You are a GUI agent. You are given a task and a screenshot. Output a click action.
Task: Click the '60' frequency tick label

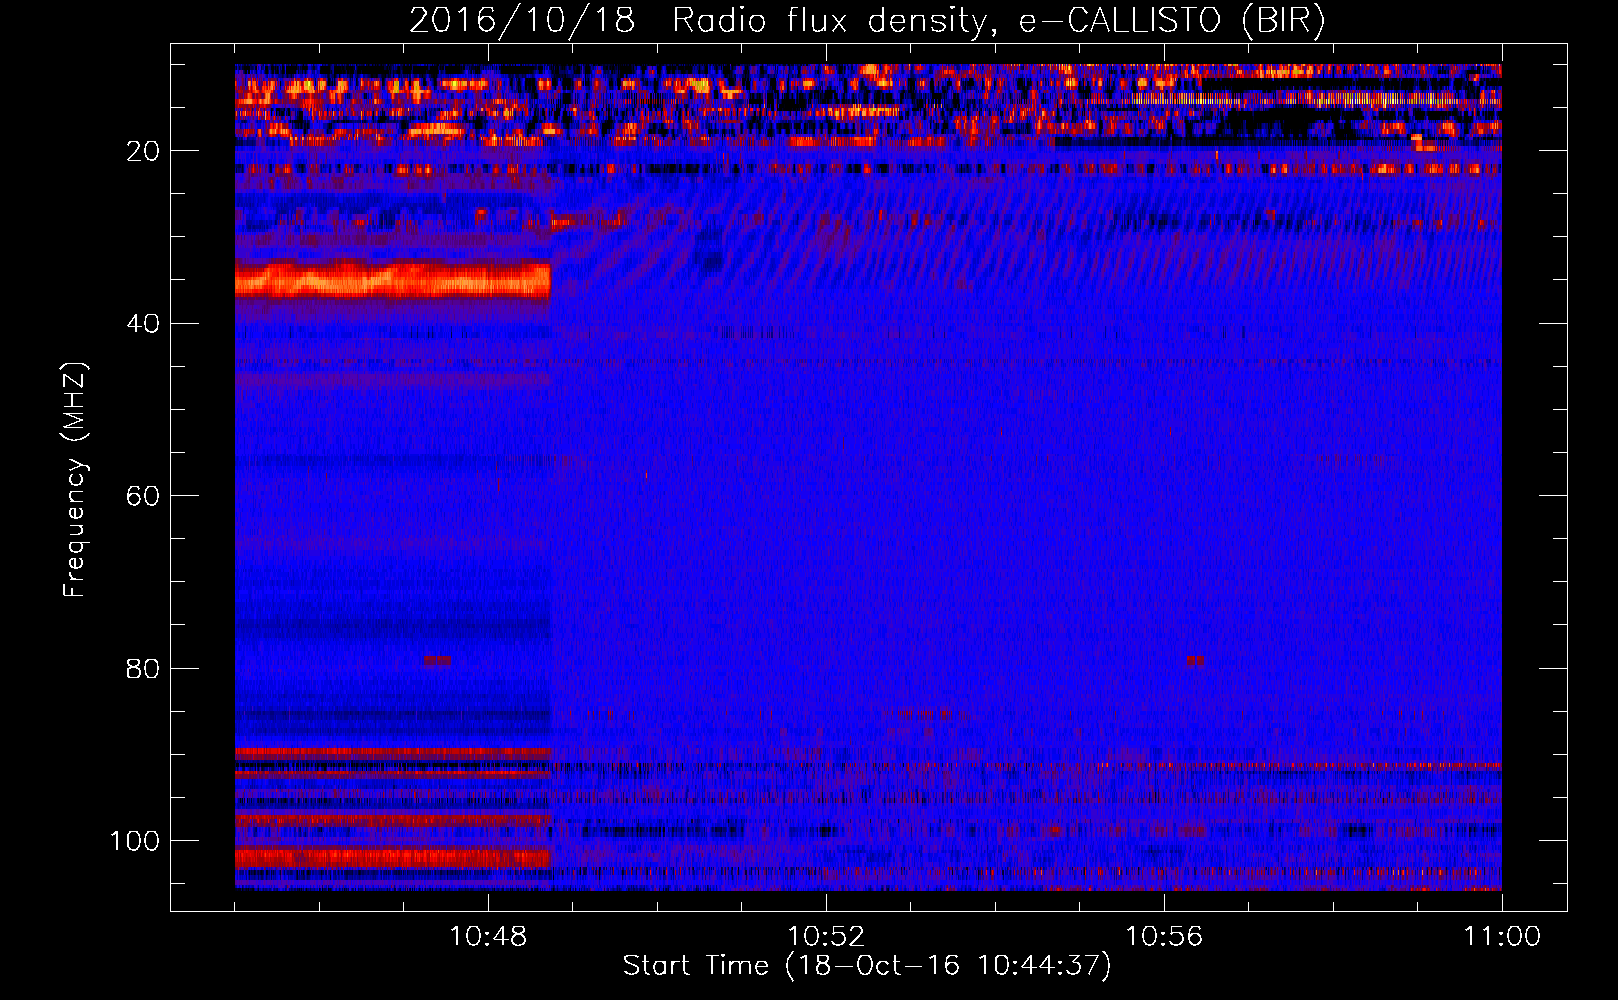point(143,496)
